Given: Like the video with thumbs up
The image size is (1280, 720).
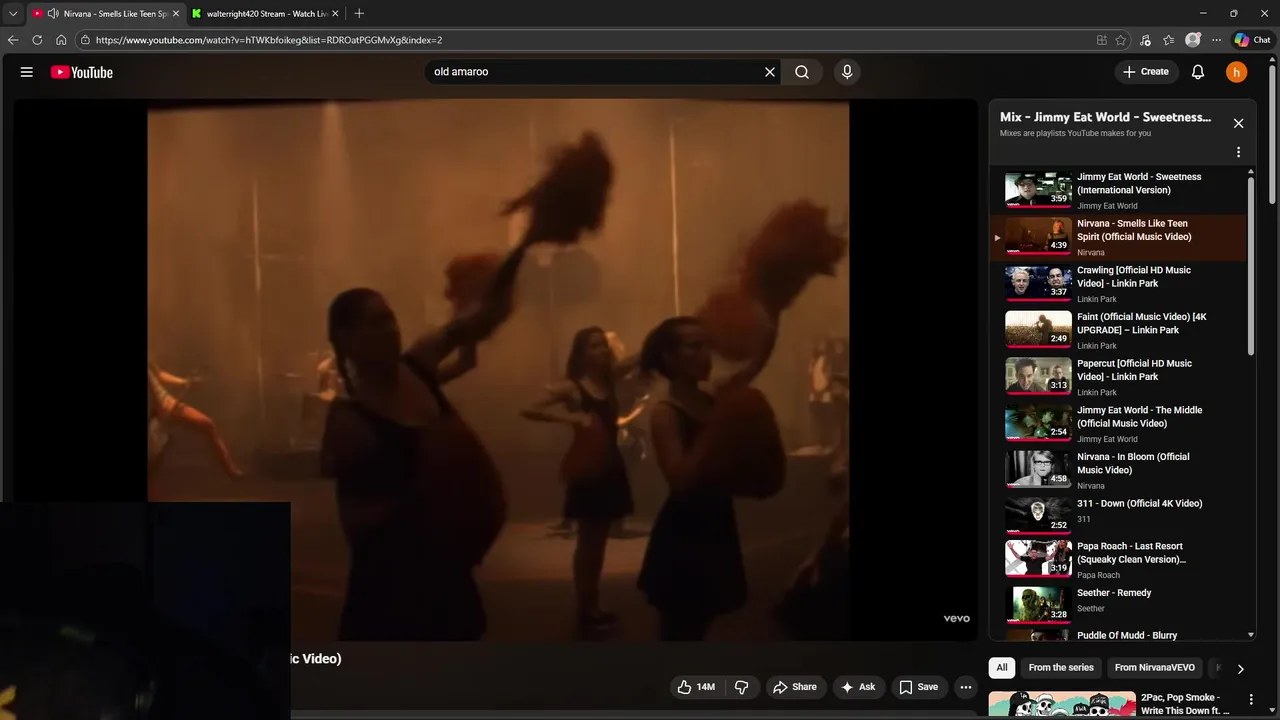Looking at the screenshot, I should coord(696,687).
